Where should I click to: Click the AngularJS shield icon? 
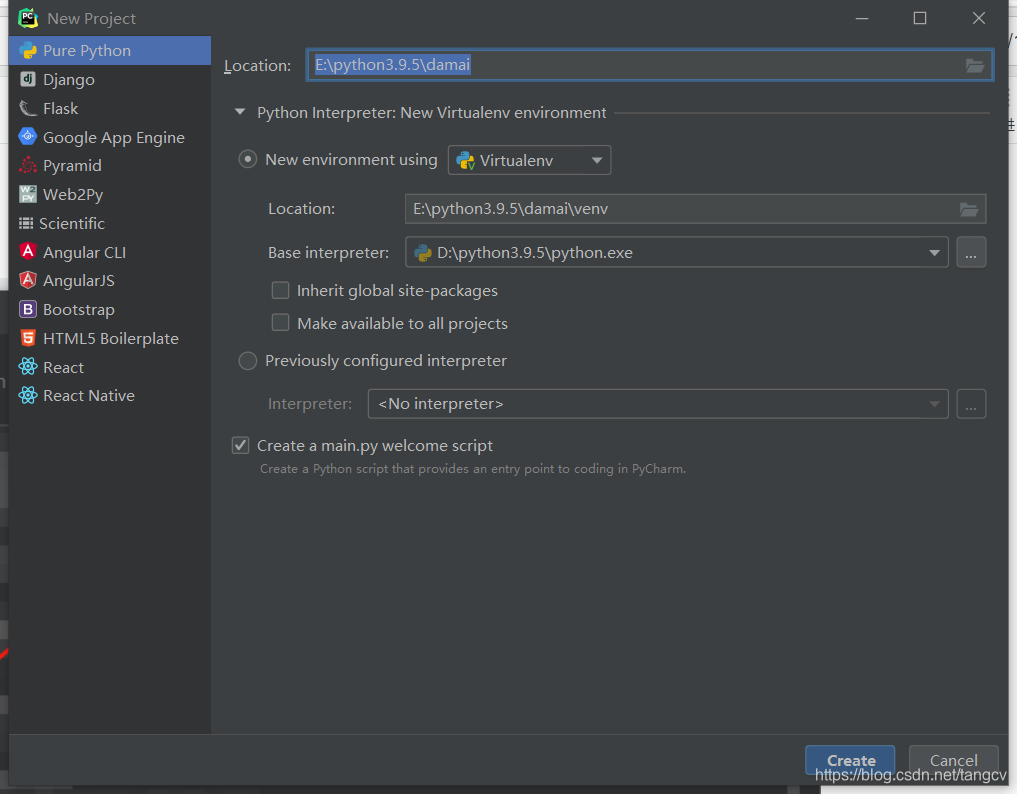point(28,280)
